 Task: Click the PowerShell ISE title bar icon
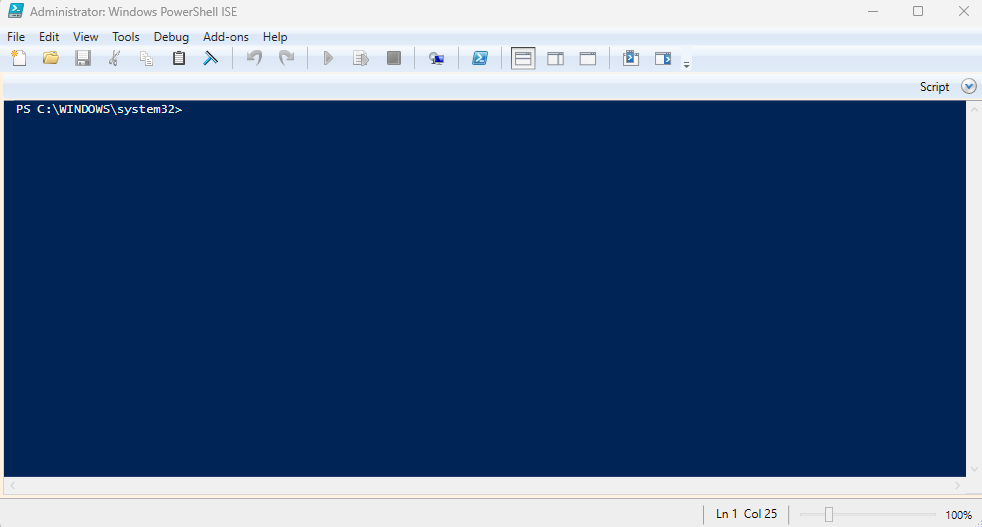coord(15,11)
